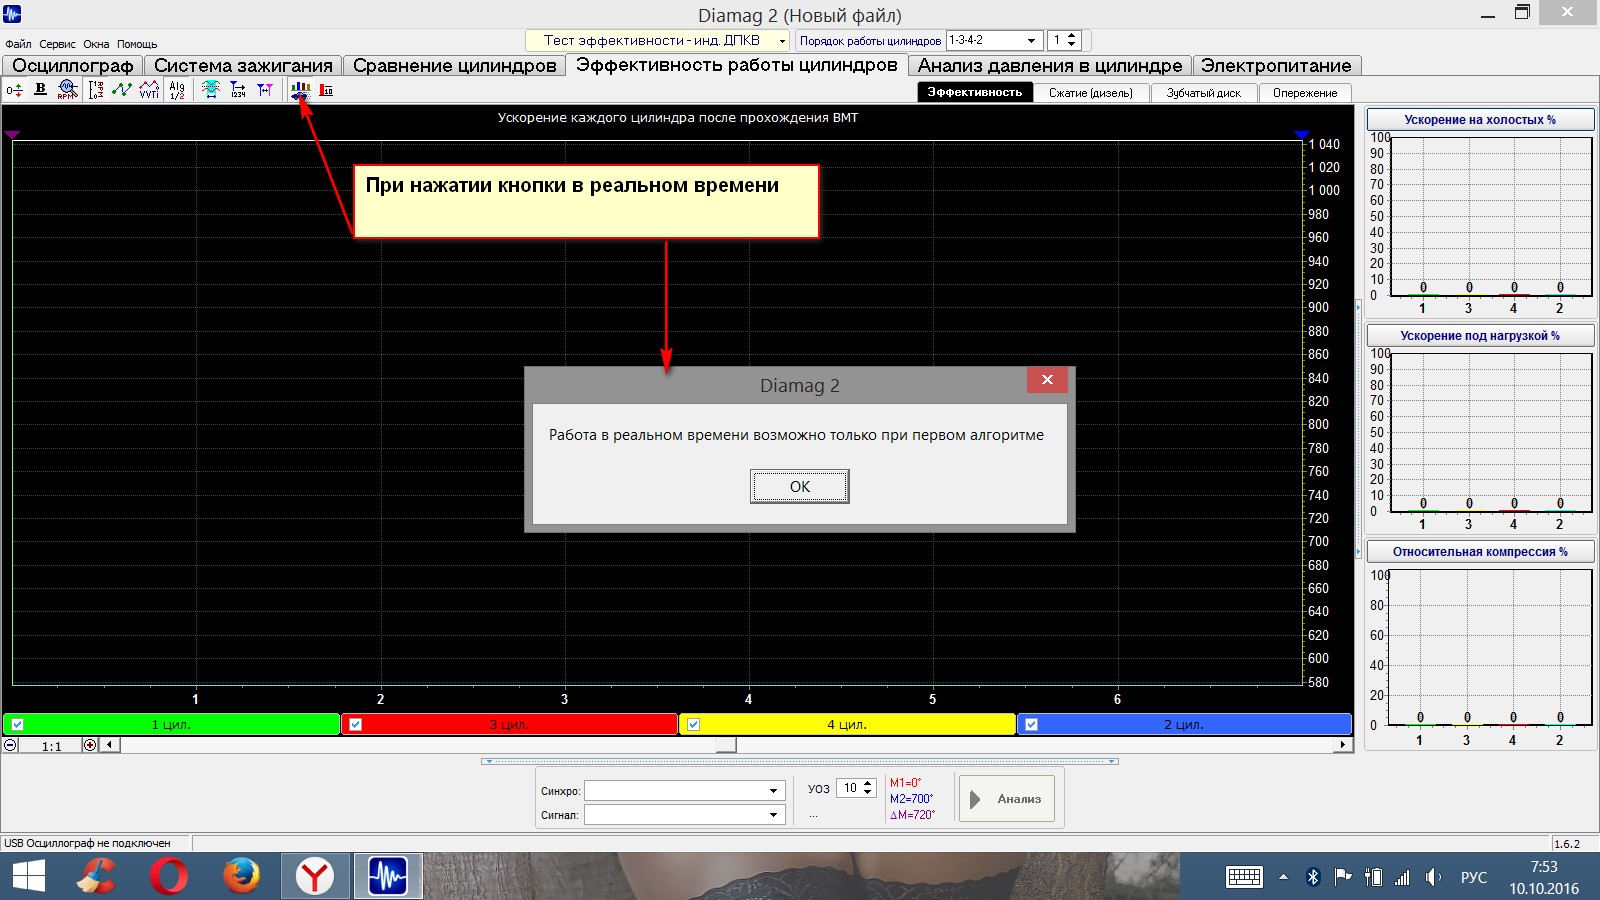
Task: Switch to Анализ давления в цилиндре tab
Action: click(x=1050, y=66)
